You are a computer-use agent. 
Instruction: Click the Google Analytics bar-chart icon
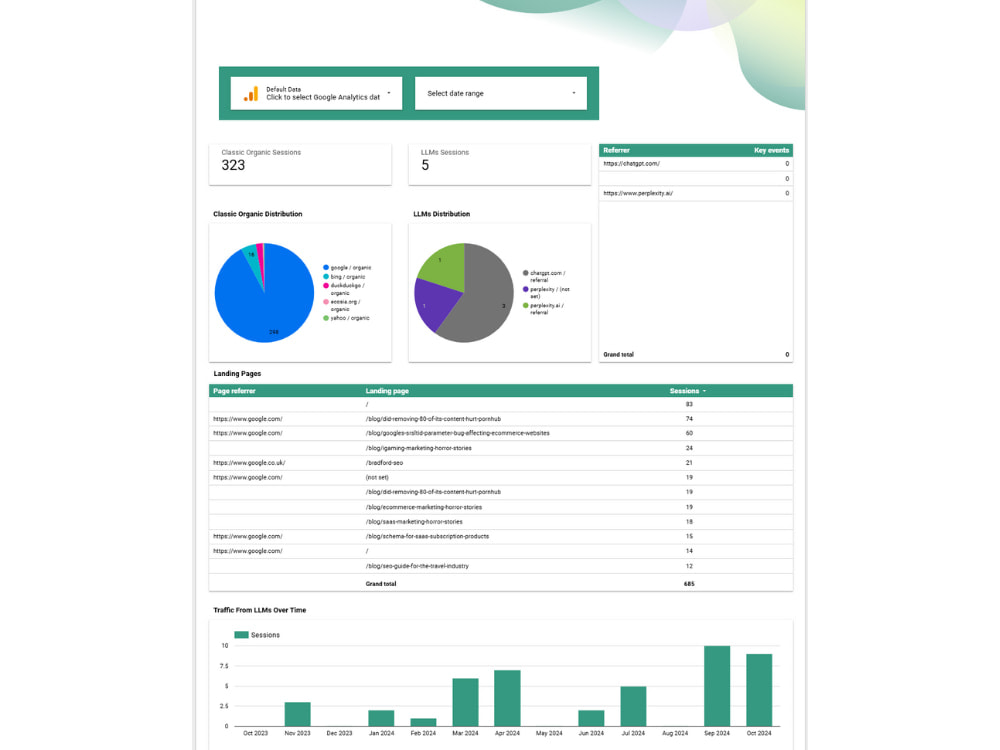tap(251, 94)
